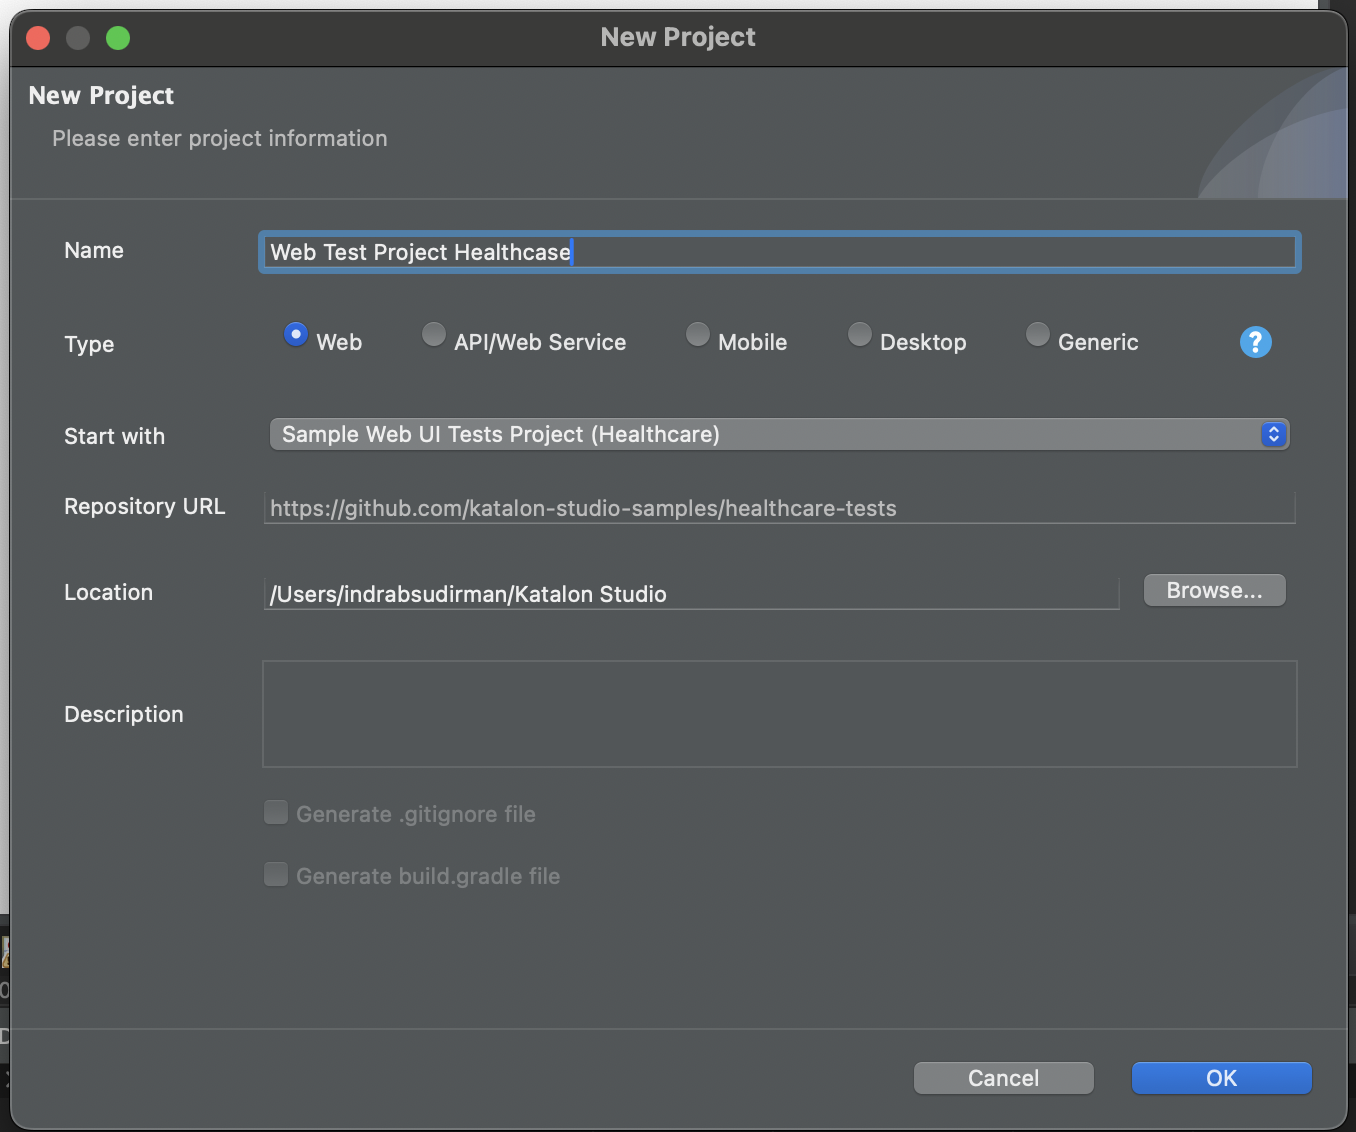Viewport: 1356px width, 1132px height.
Task: Click the gray minimize button in title bar
Action: tap(78, 38)
